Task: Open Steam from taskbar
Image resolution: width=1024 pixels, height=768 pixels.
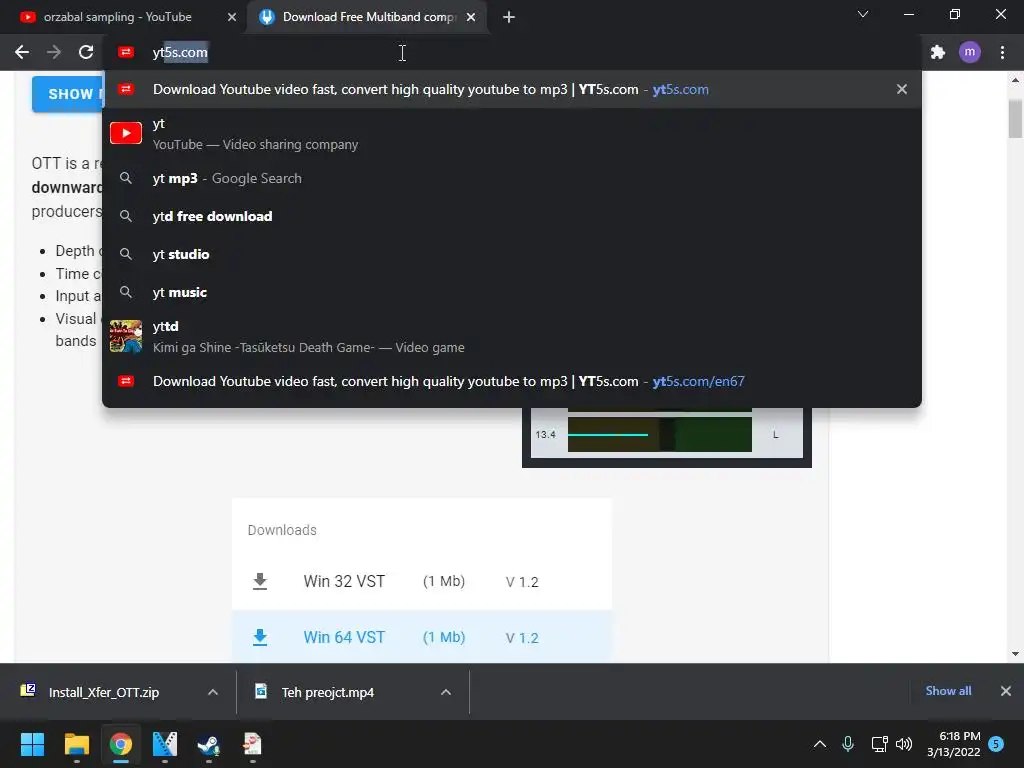Action: (x=209, y=744)
